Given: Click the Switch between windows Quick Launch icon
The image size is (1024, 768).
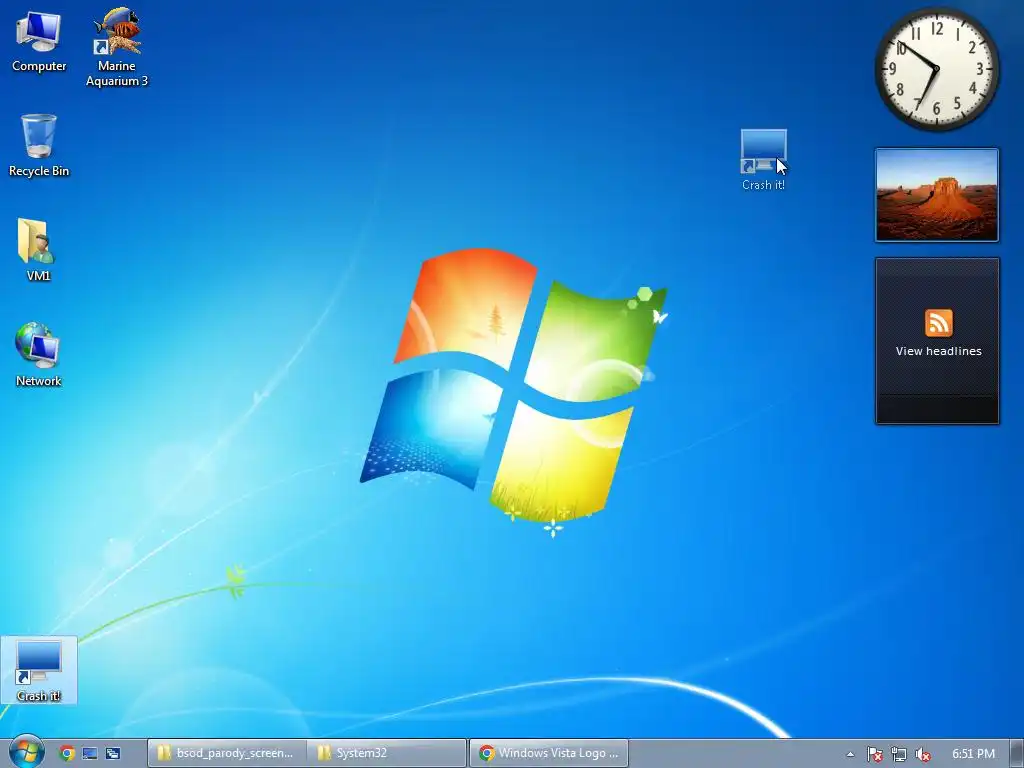Looking at the screenshot, I should [x=112, y=753].
